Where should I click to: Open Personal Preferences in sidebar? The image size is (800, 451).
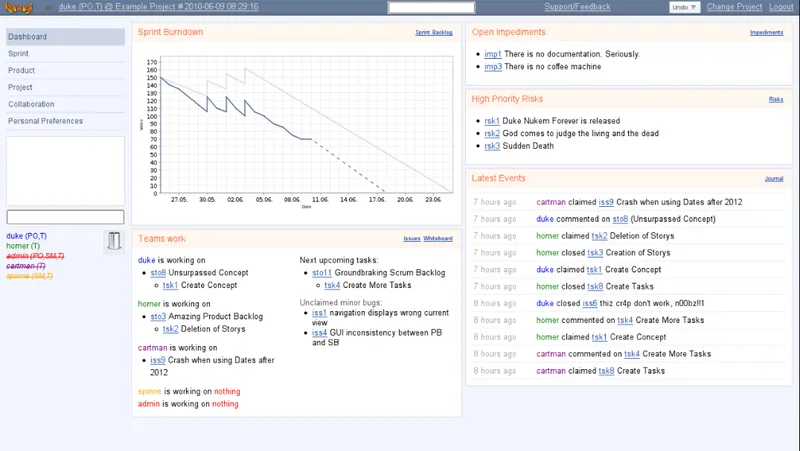point(45,121)
